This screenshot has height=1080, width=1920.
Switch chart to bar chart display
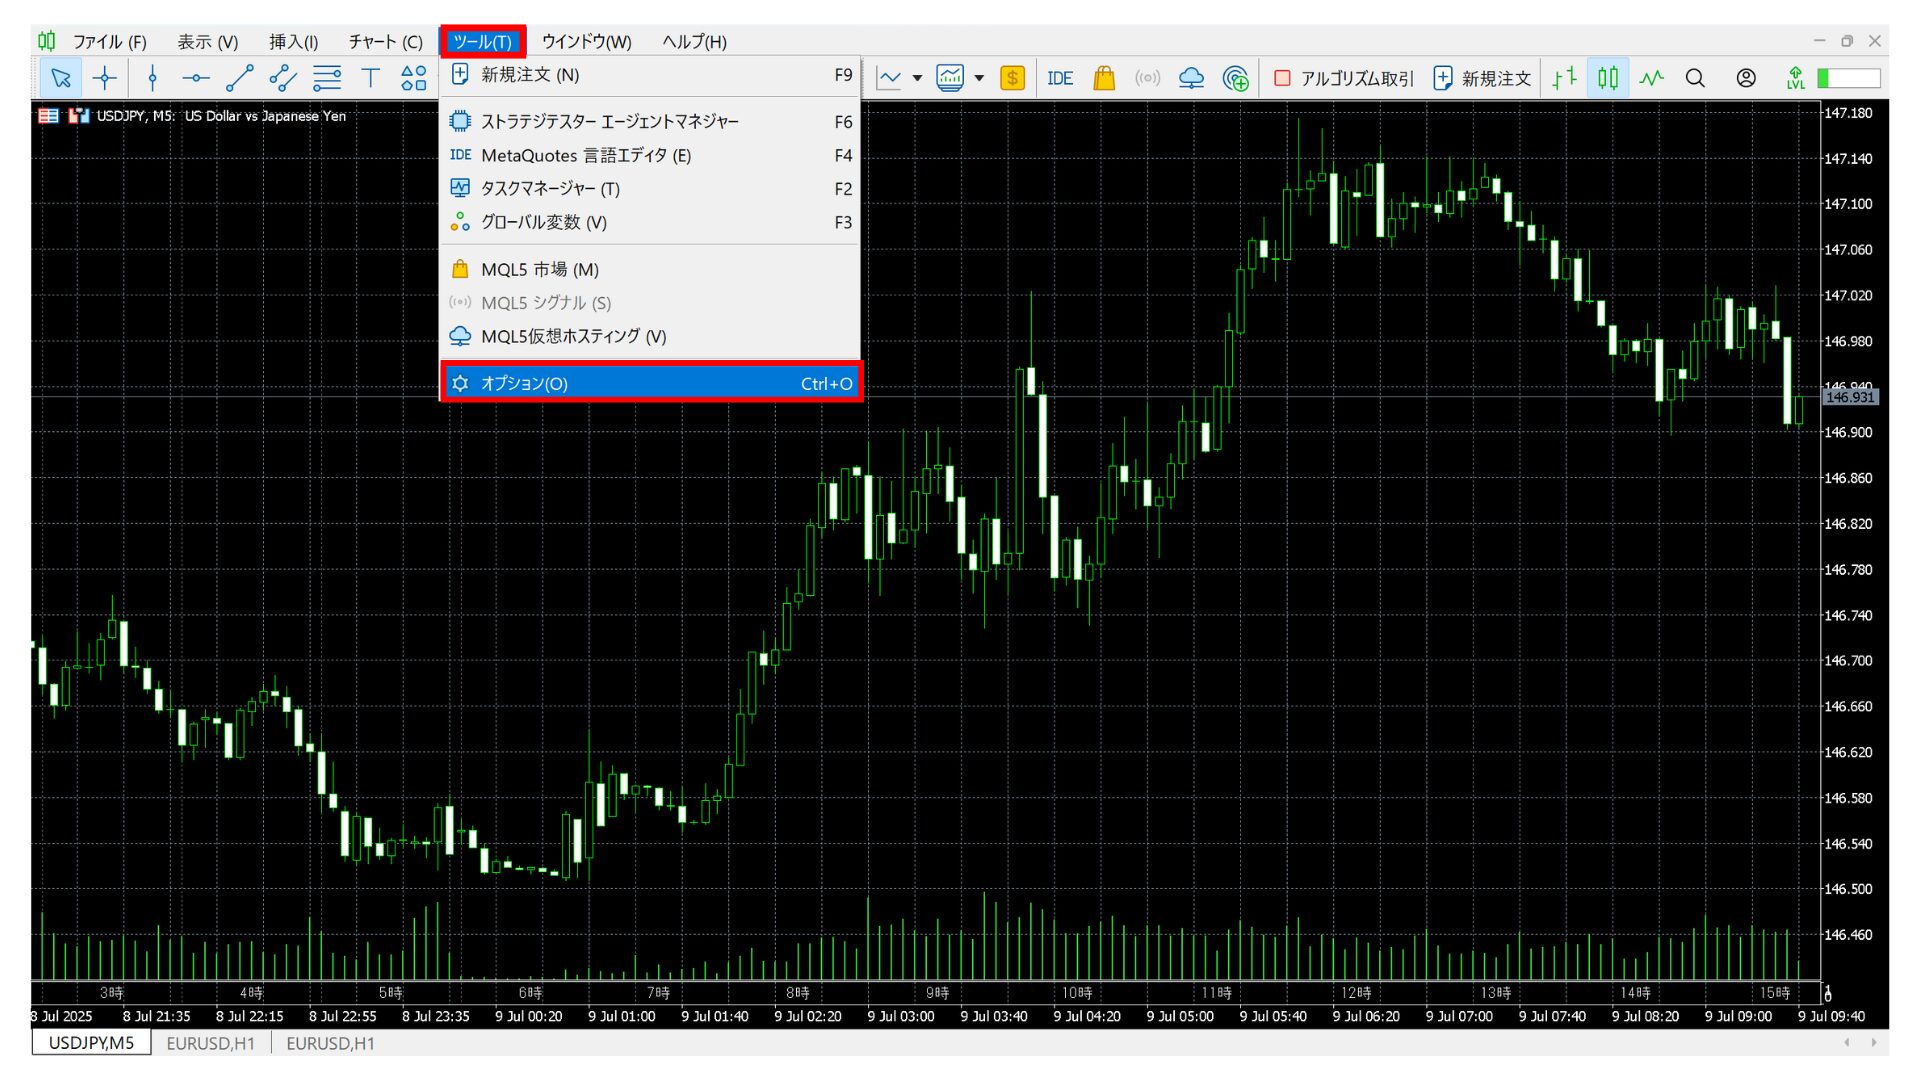pyautogui.click(x=1564, y=78)
